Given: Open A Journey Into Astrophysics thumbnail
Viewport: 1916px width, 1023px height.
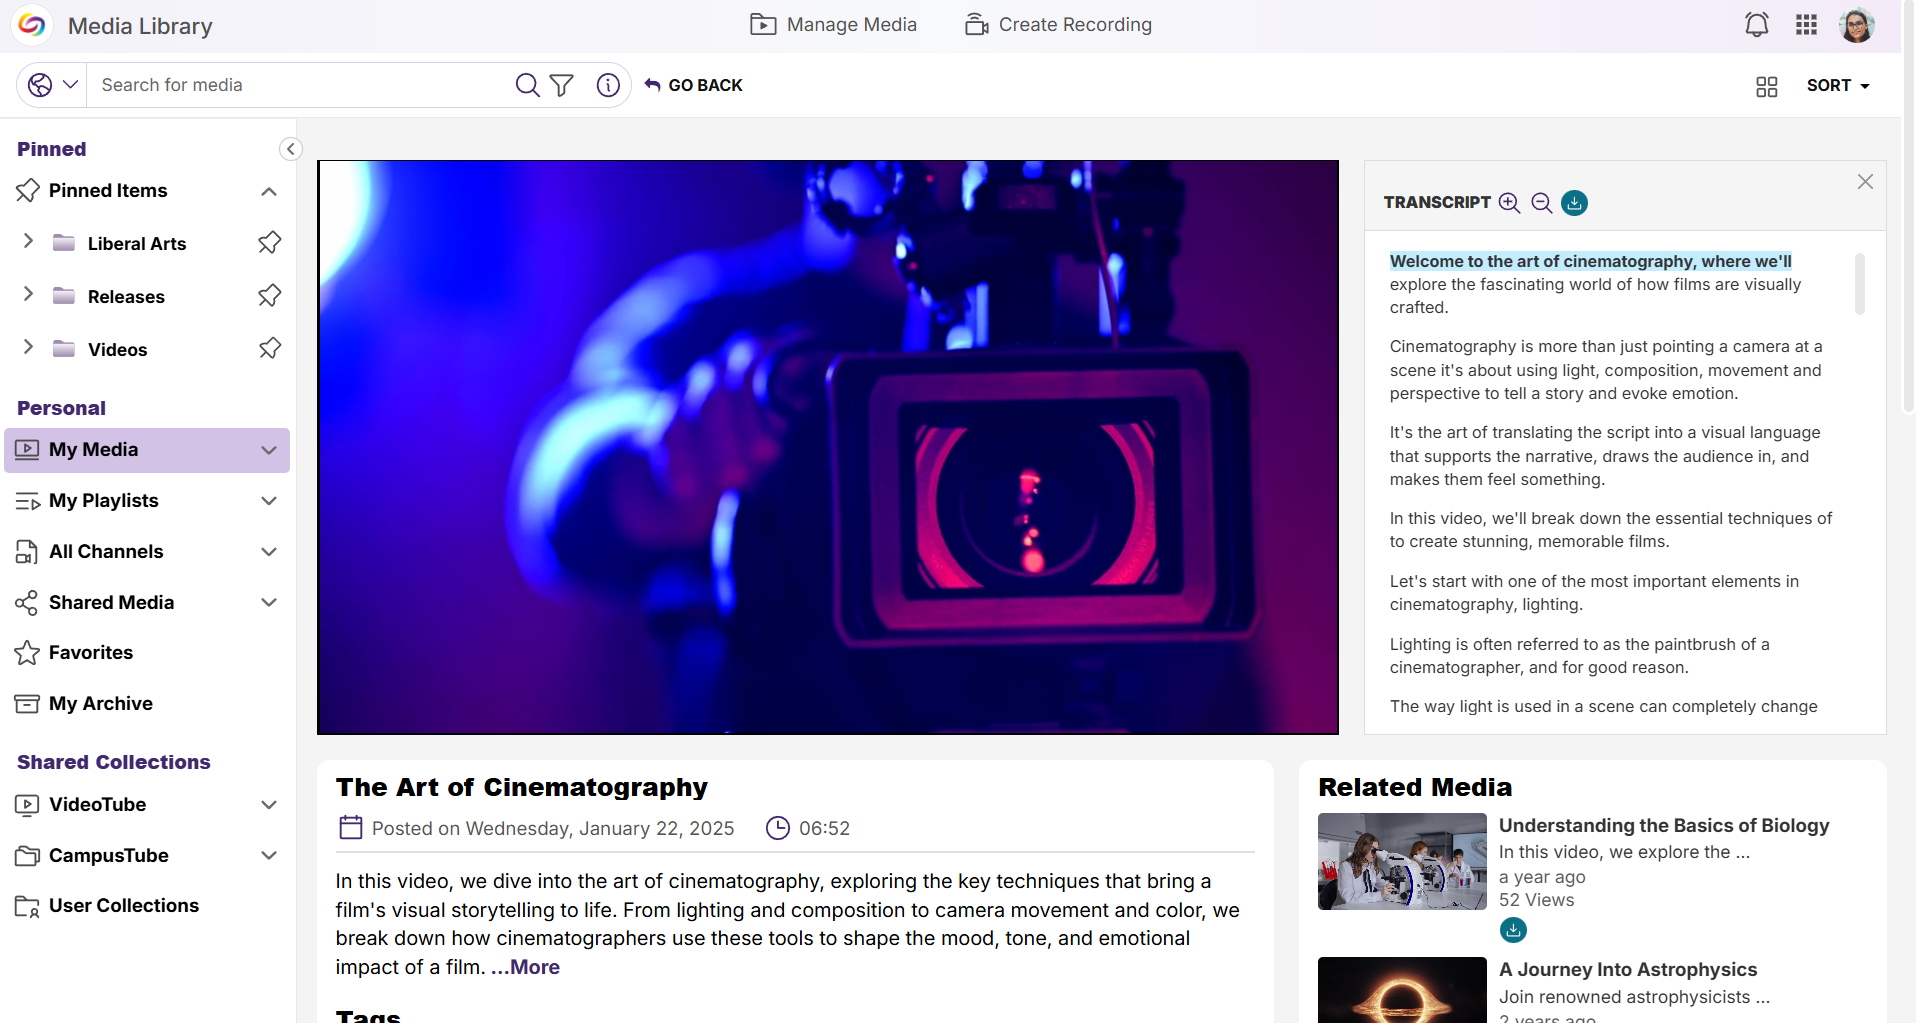Looking at the screenshot, I should pyautogui.click(x=1402, y=990).
